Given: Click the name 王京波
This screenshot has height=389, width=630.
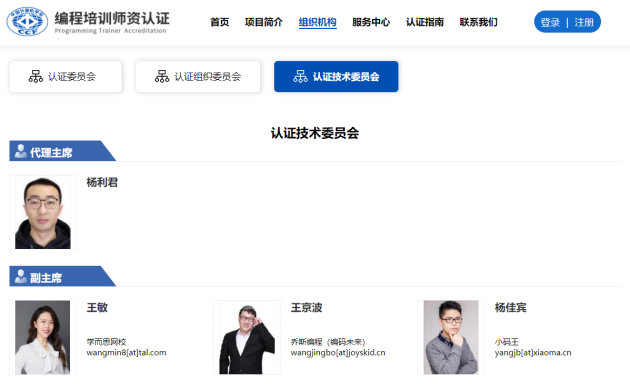Looking at the screenshot, I should (x=307, y=308).
